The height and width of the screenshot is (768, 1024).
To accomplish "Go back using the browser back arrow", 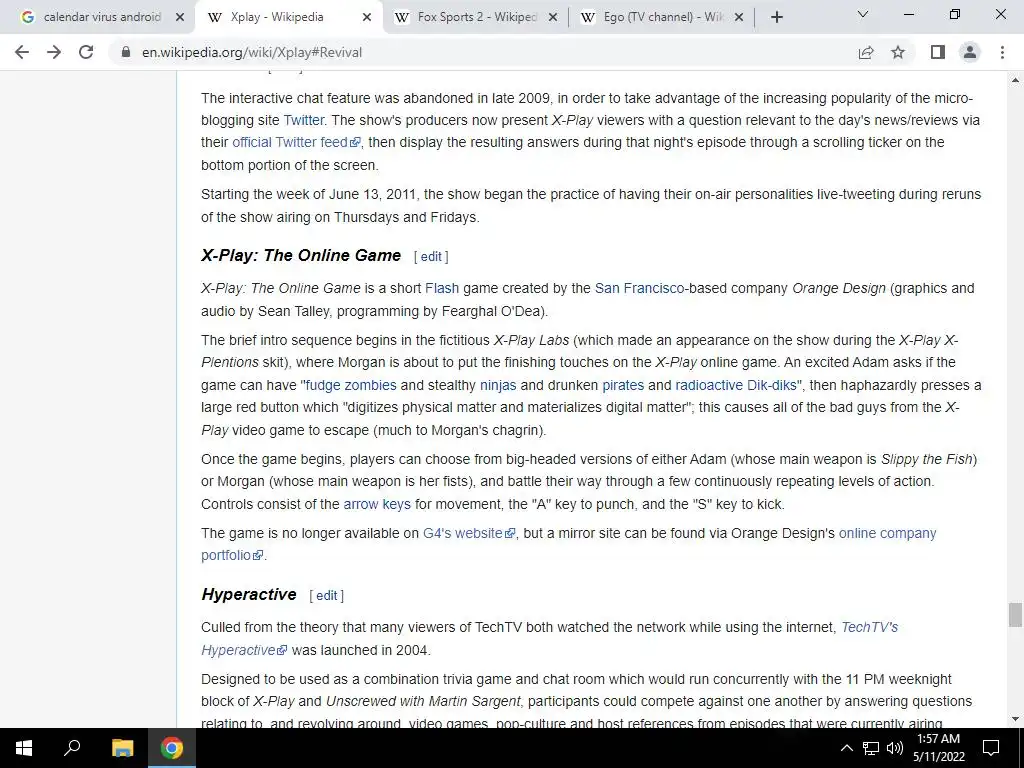I will [x=22, y=52].
